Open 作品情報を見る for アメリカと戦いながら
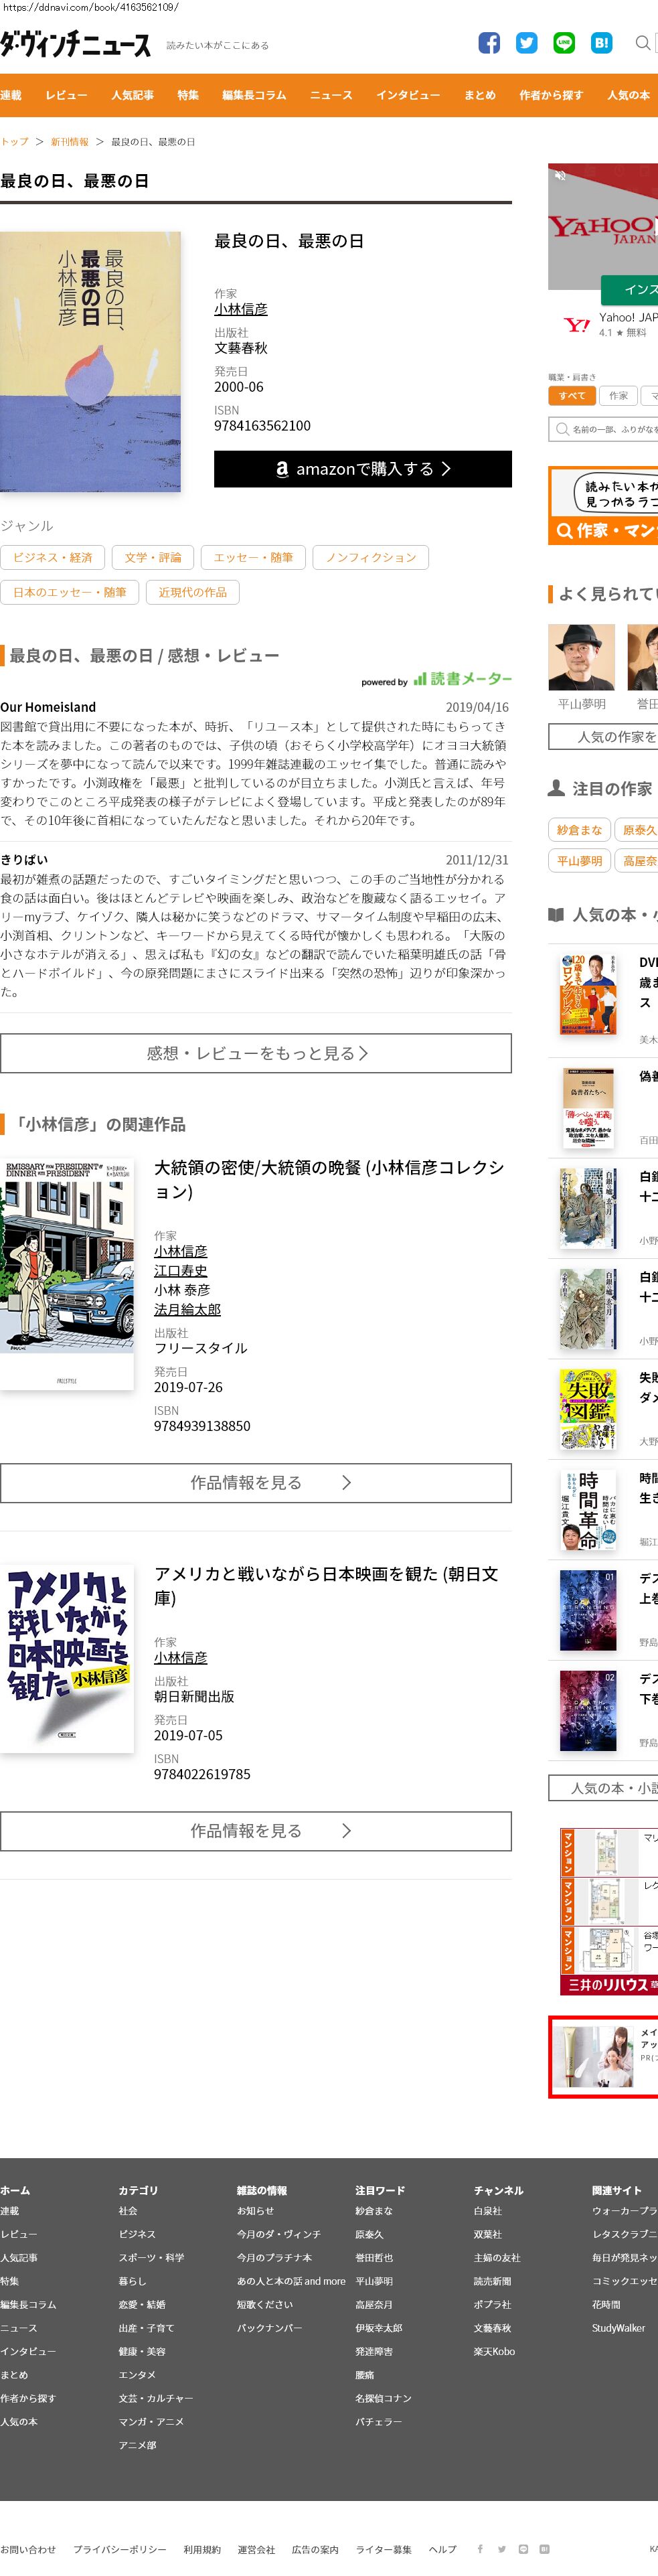The width and height of the screenshot is (658, 2576). click(x=256, y=1830)
